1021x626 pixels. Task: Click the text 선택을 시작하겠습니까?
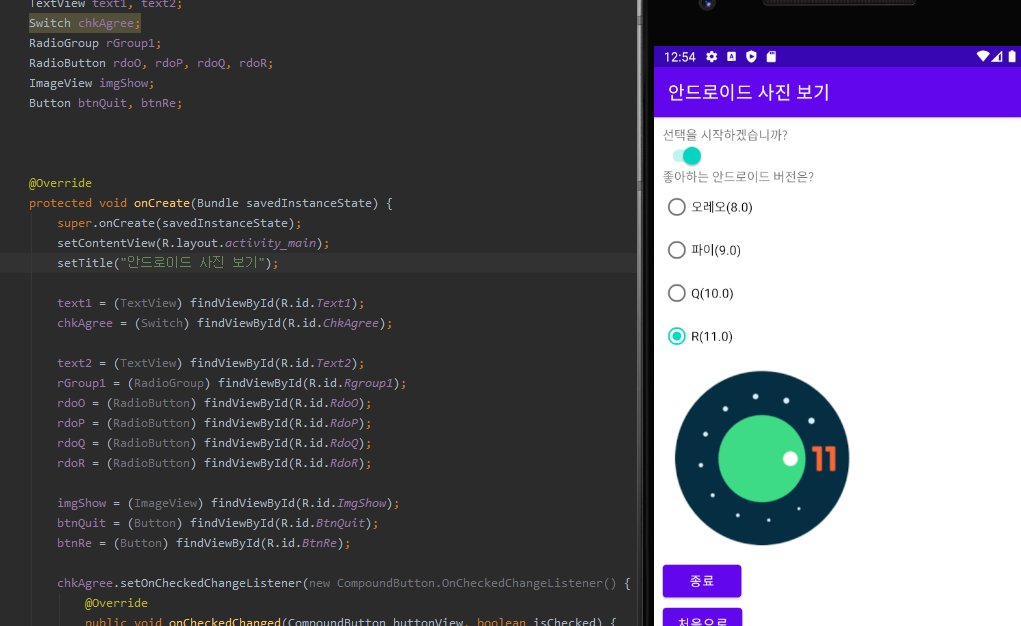[725, 135]
